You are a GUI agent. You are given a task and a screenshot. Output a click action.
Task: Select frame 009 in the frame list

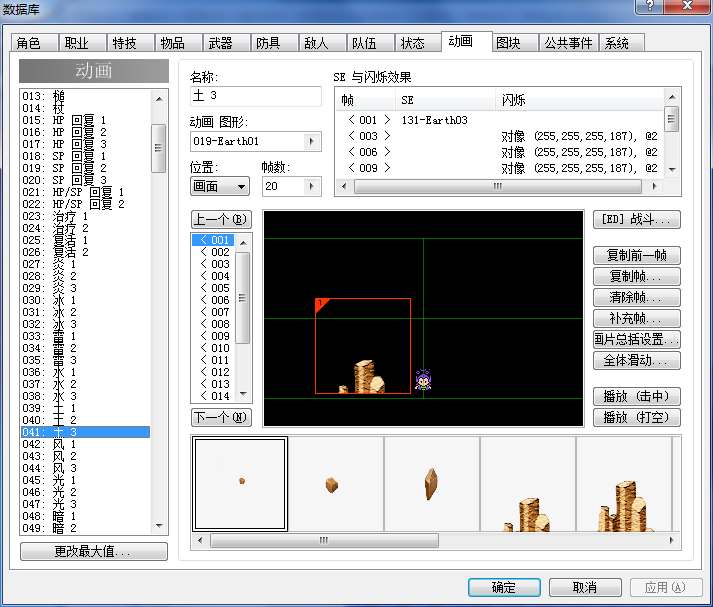(215, 336)
